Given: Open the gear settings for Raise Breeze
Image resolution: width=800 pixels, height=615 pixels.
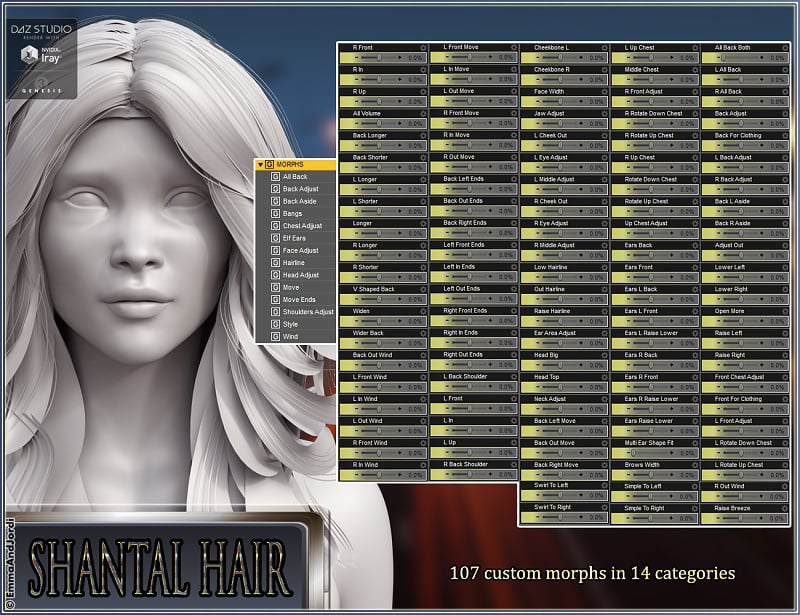Looking at the screenshot, I should pos(785,508).
